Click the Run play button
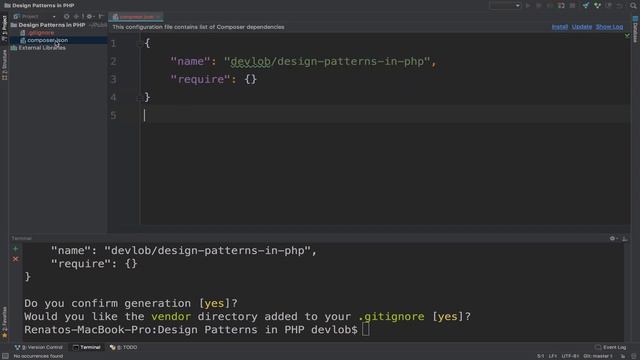 coord(528,5)
